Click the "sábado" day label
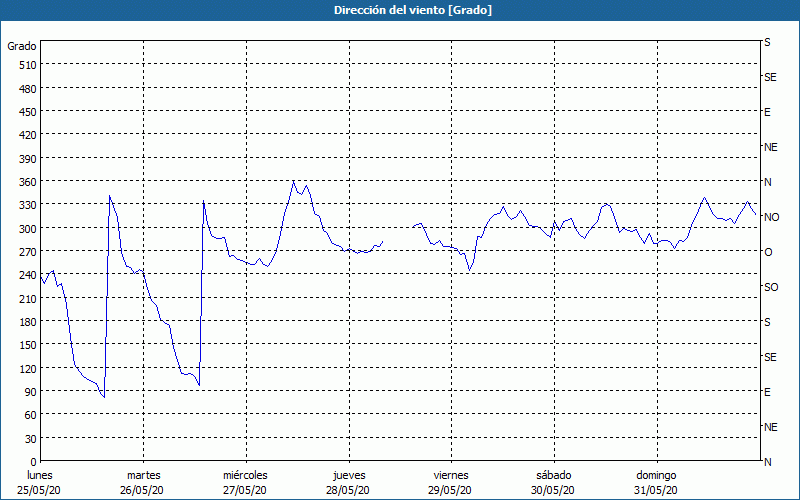Image resolution: width=800 pixels, height=500 pixels. pyautogui.click(x=554, y=476)
